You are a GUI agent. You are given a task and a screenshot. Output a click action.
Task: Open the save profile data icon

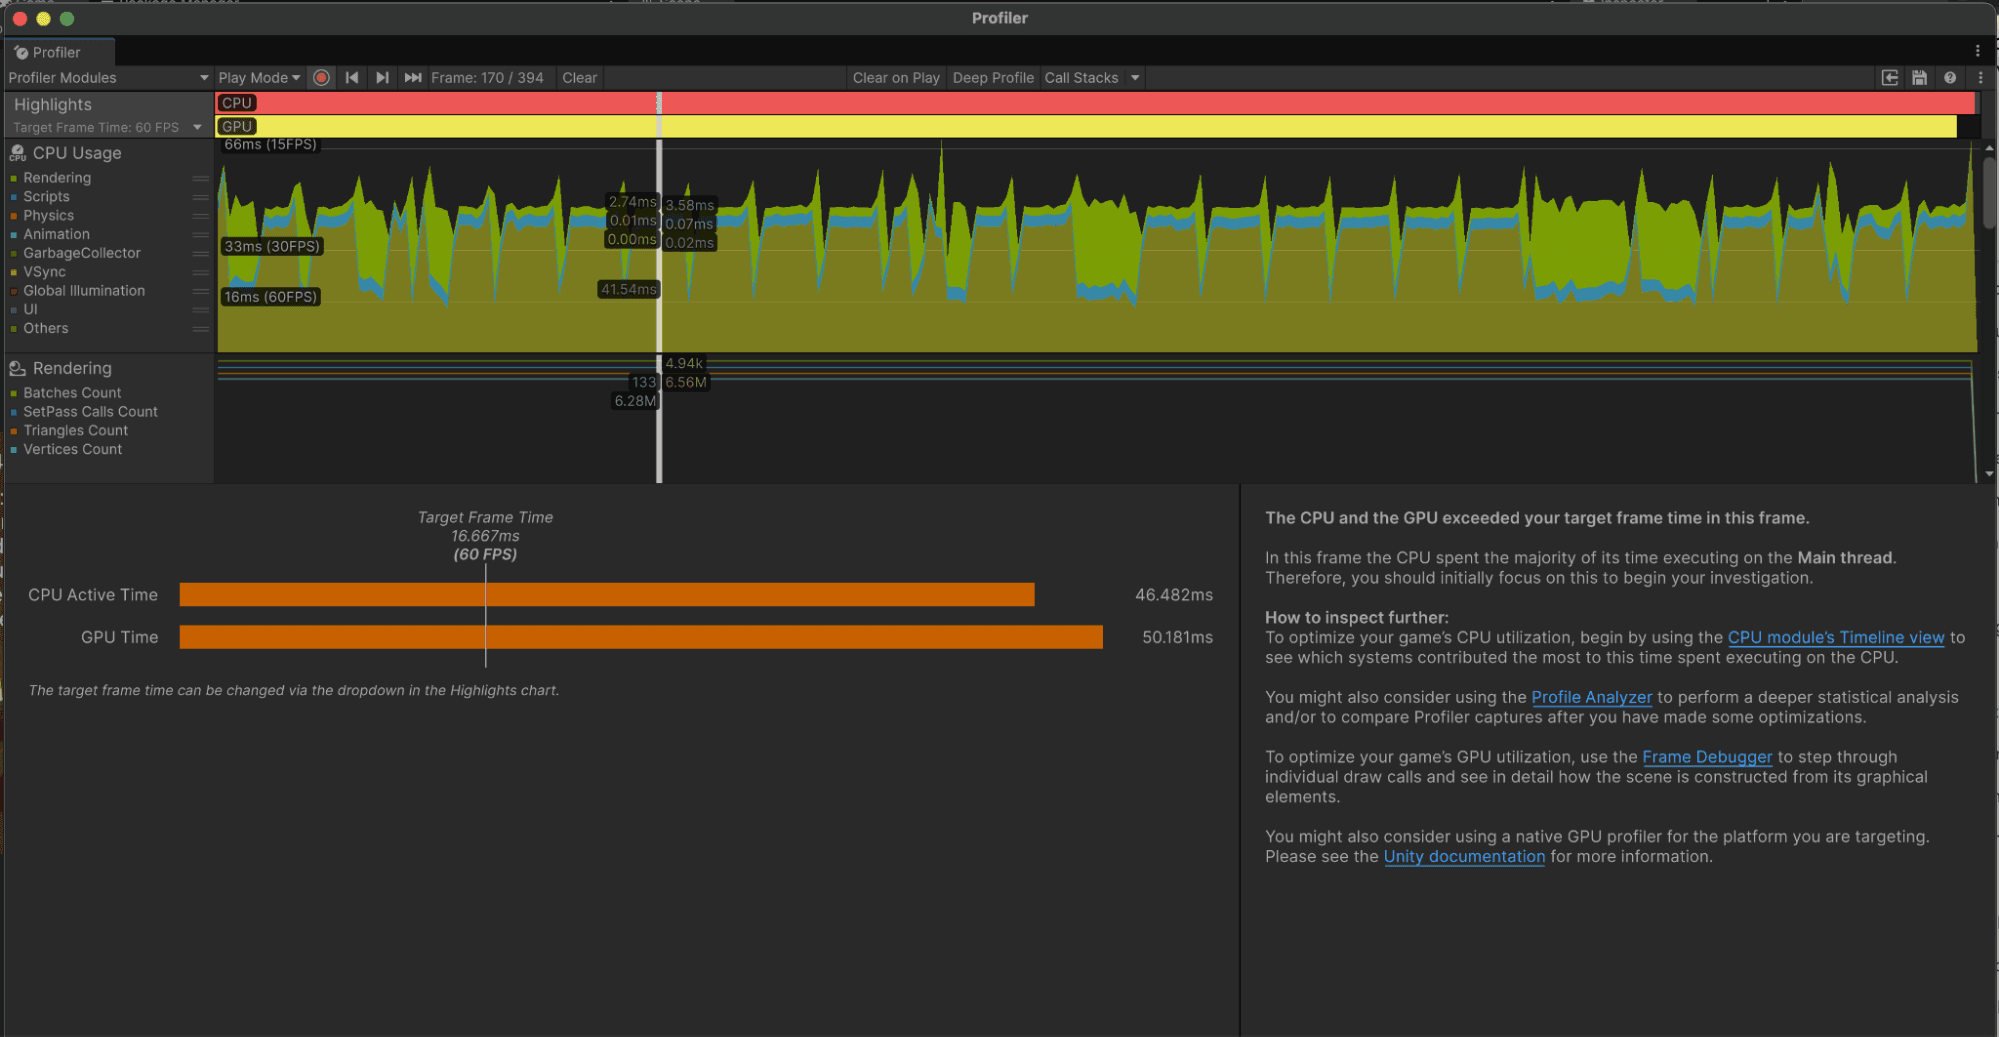pos(1919,77)
